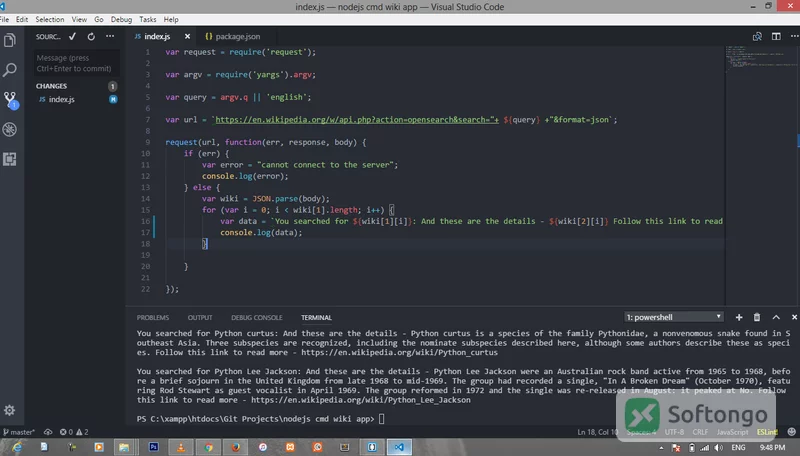
Task: Close the terminal panel
Action: point(794,317)
